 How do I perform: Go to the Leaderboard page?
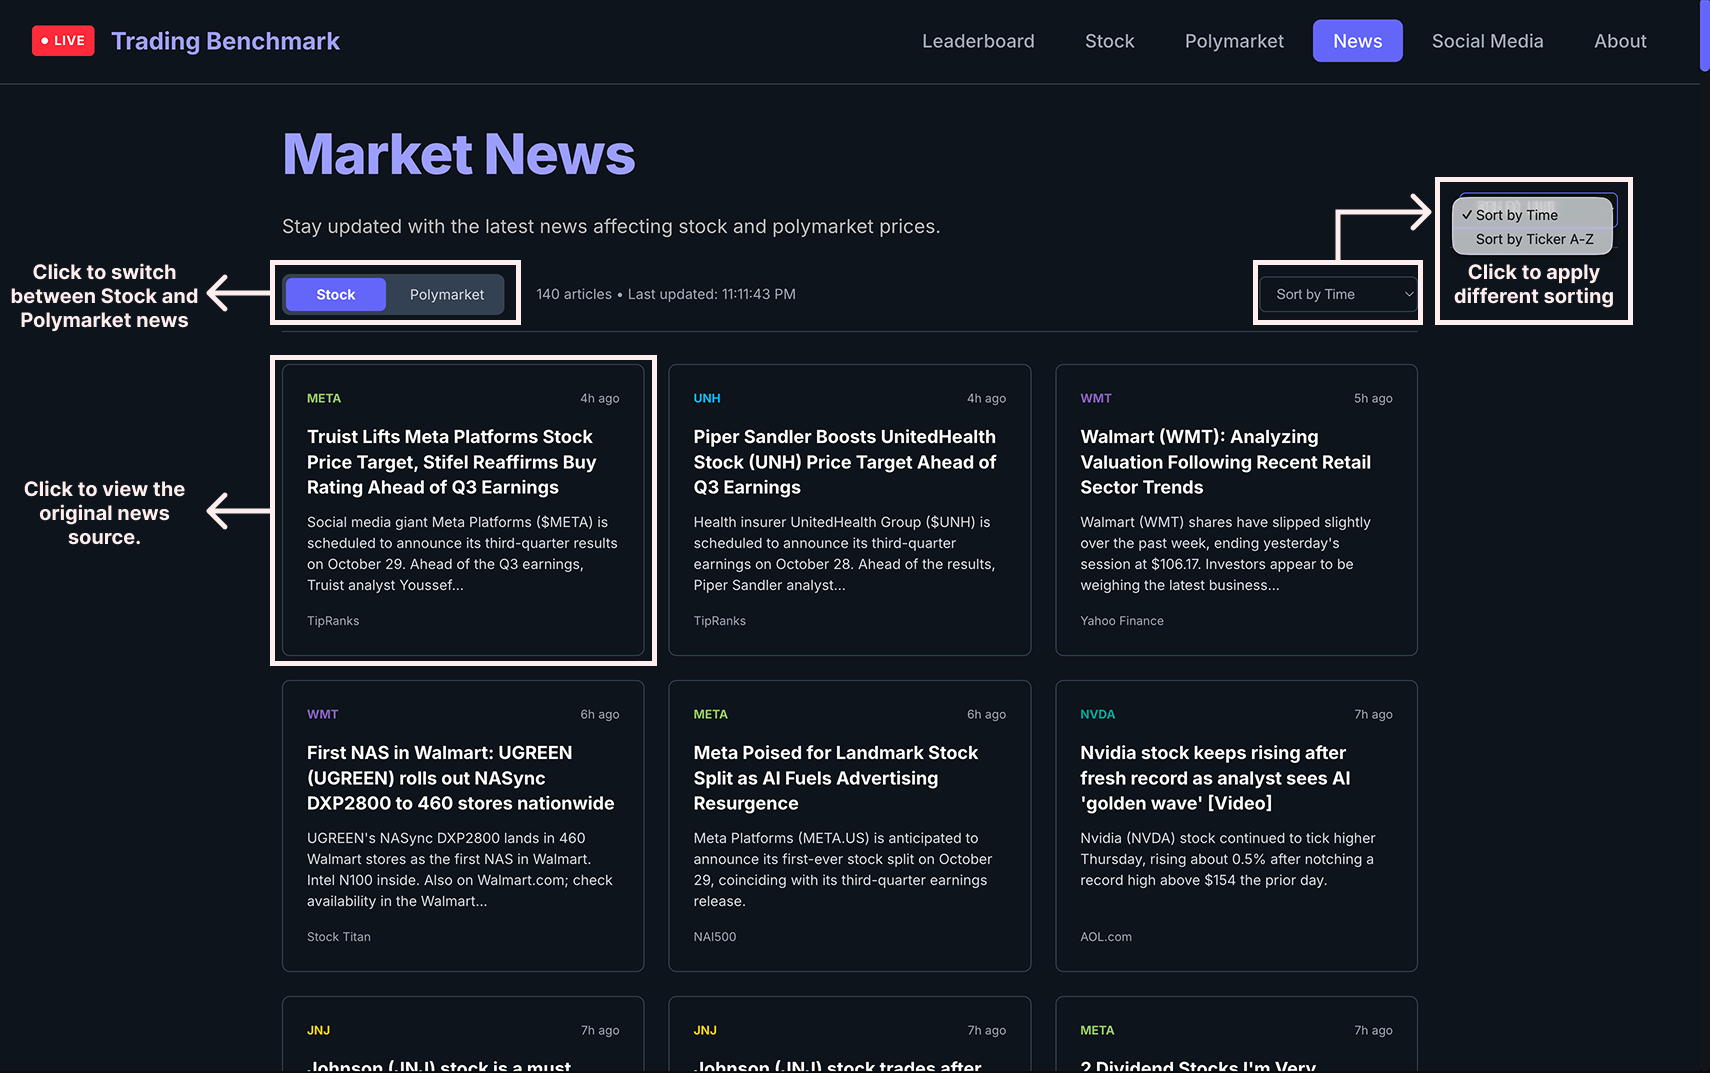tap(978, 41)
